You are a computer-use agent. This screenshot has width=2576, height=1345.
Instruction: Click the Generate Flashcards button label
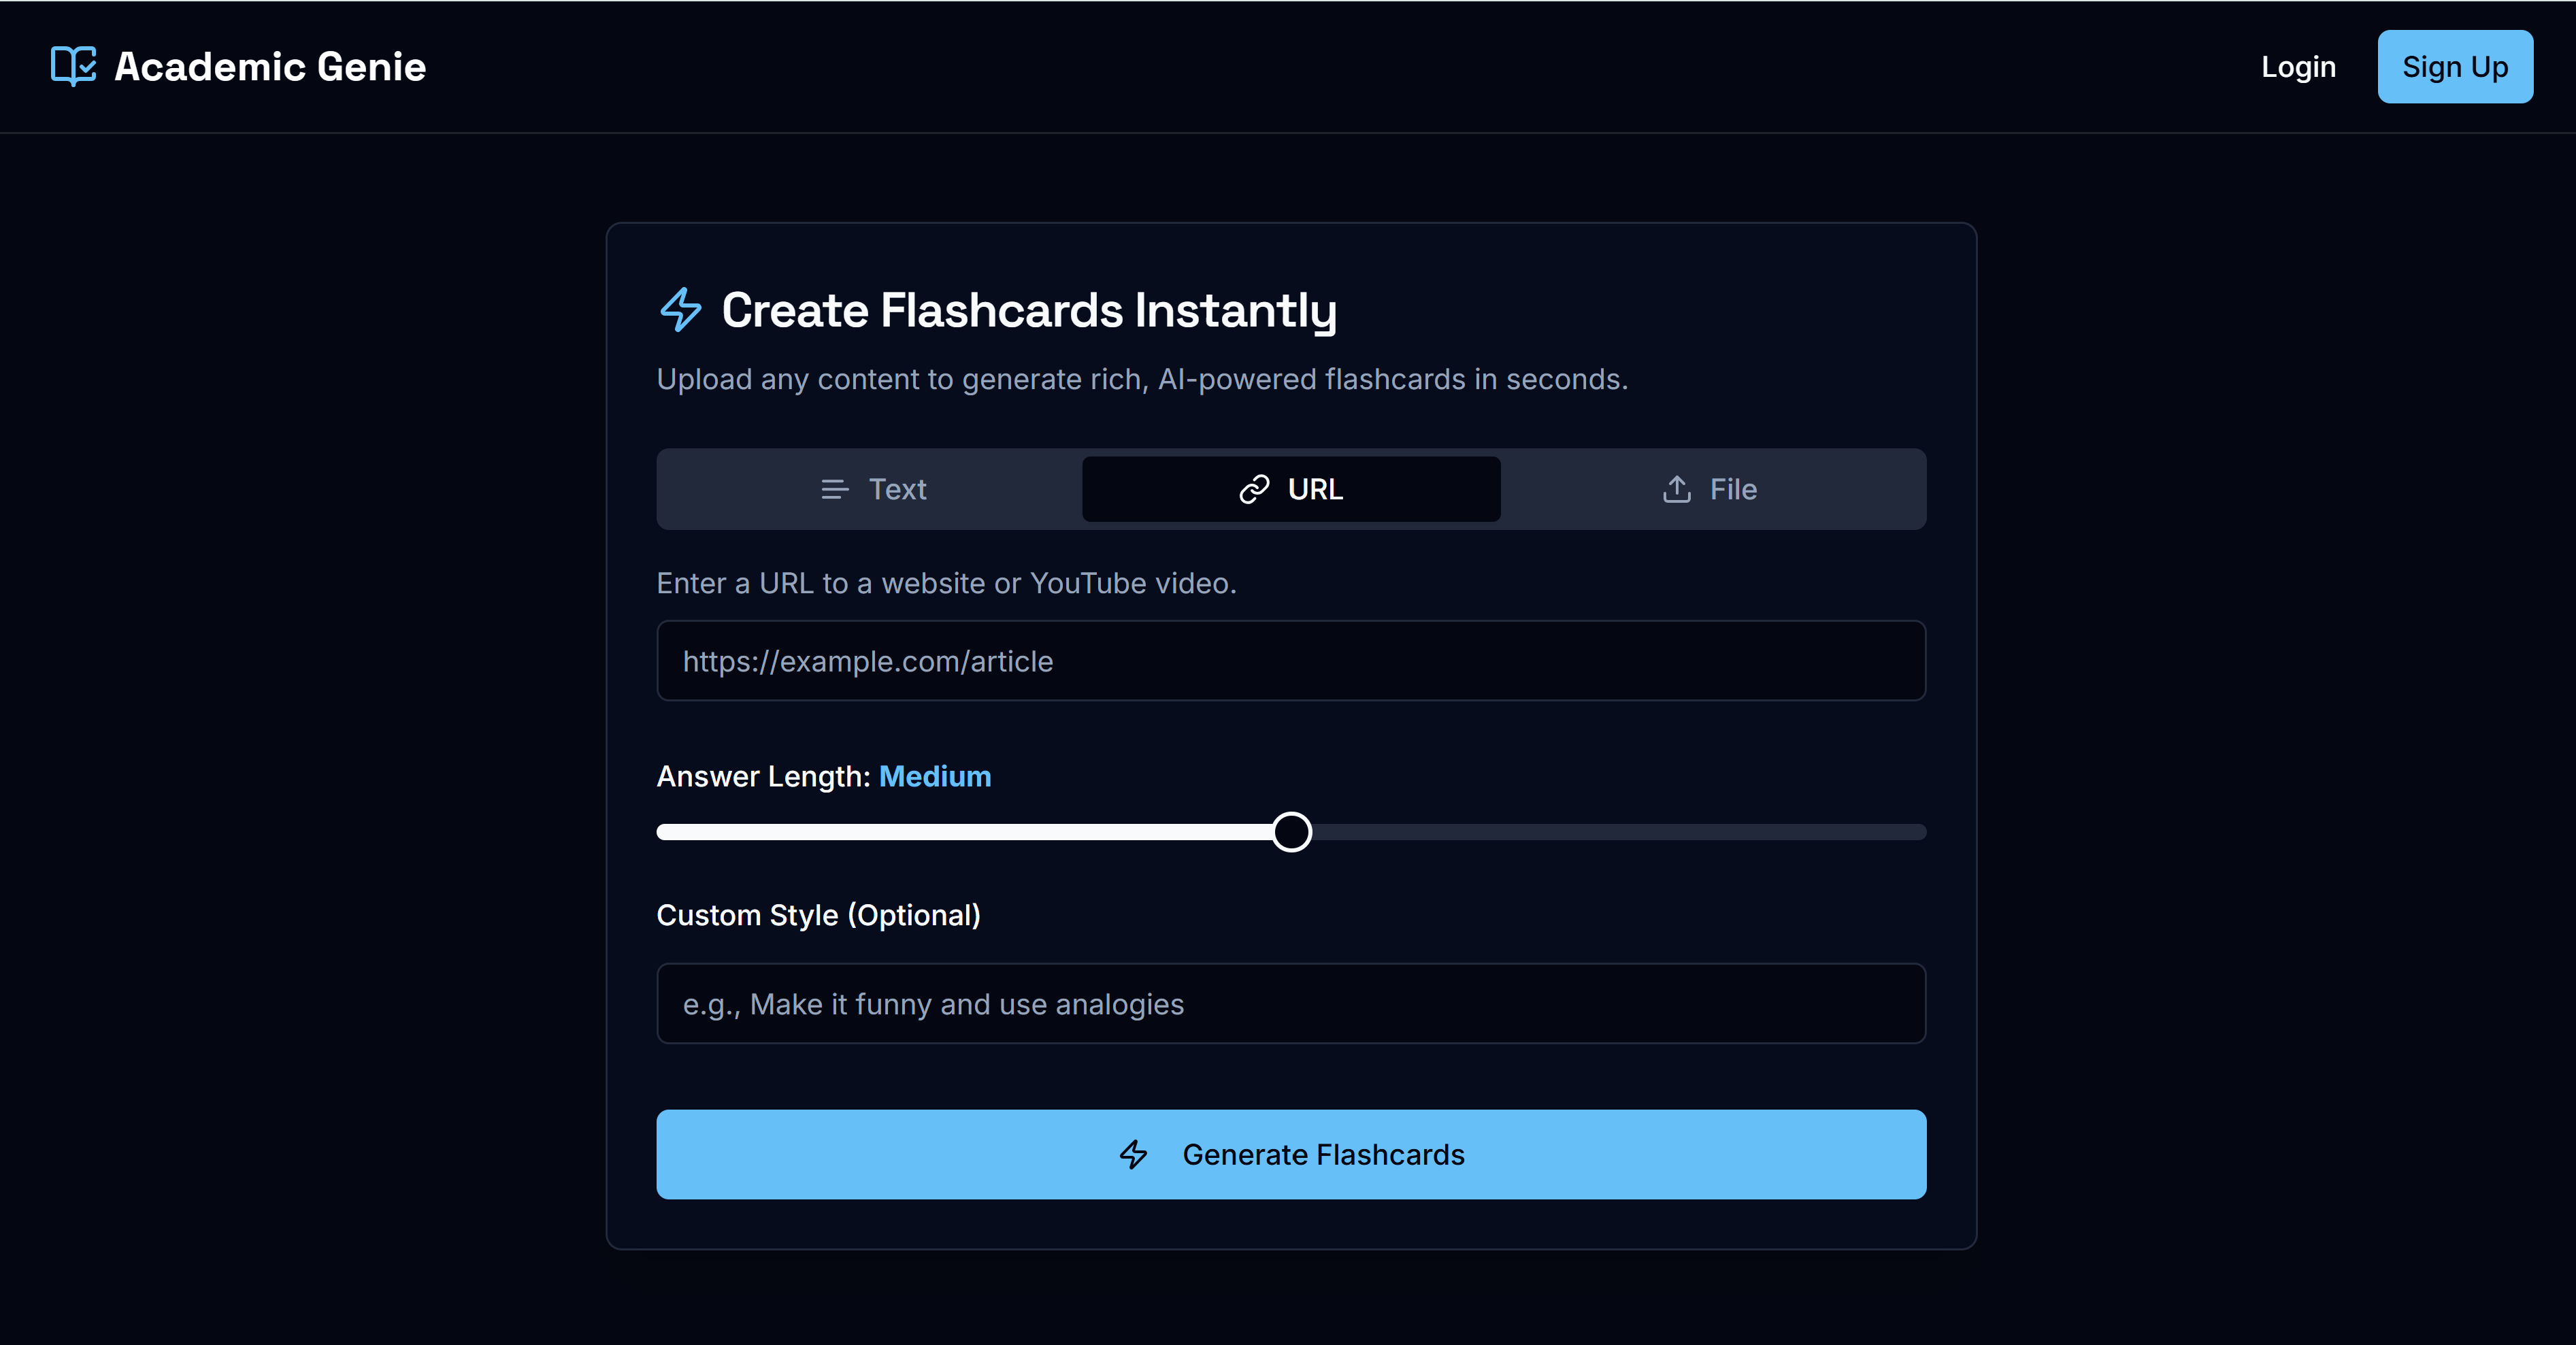(1323, 1155)
